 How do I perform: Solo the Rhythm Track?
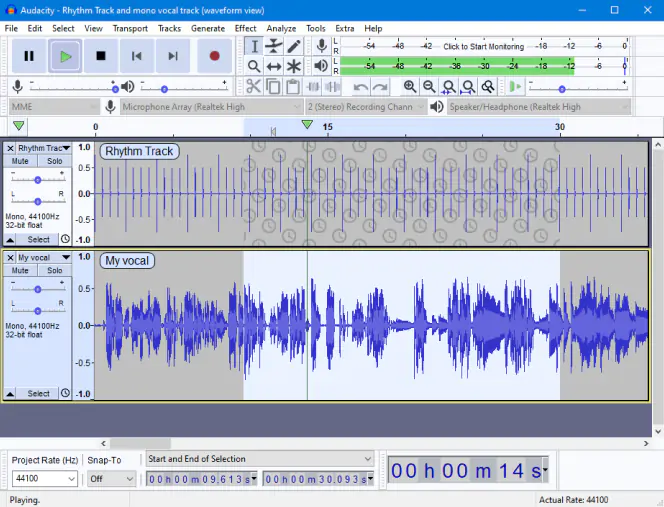(55, 161)
